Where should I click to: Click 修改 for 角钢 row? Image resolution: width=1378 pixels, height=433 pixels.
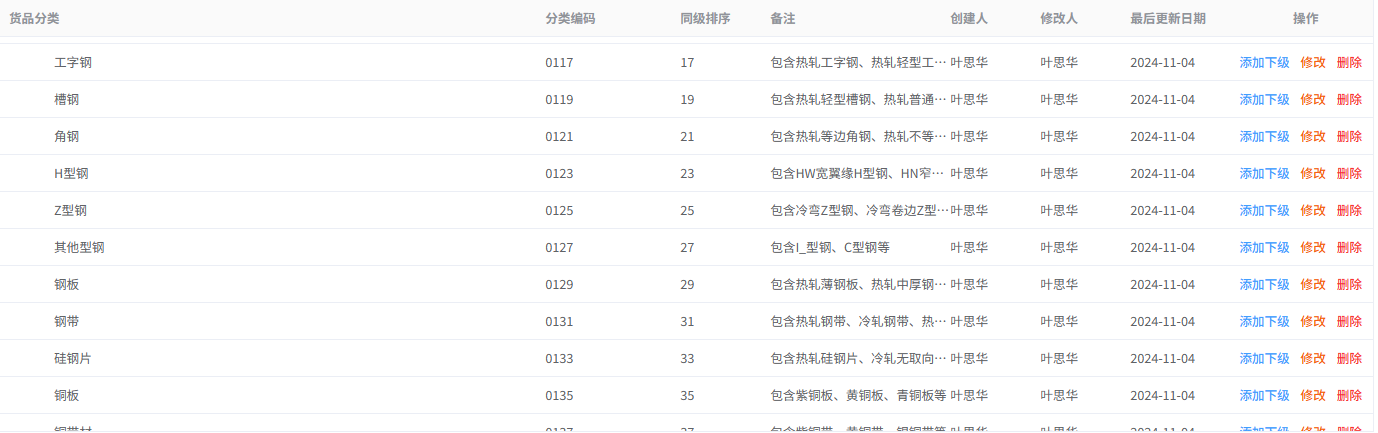[1313, 136]
